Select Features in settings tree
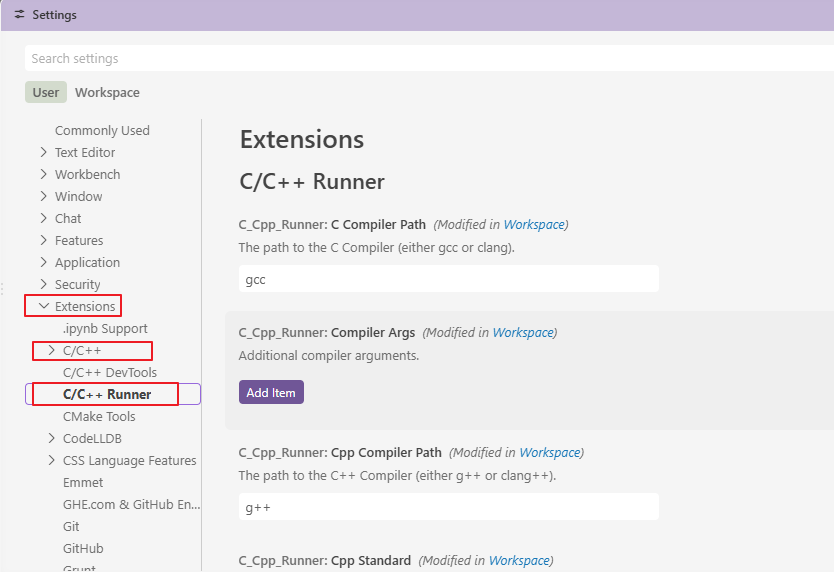Viewport: 834px width, 572px height. click(79, 241)
